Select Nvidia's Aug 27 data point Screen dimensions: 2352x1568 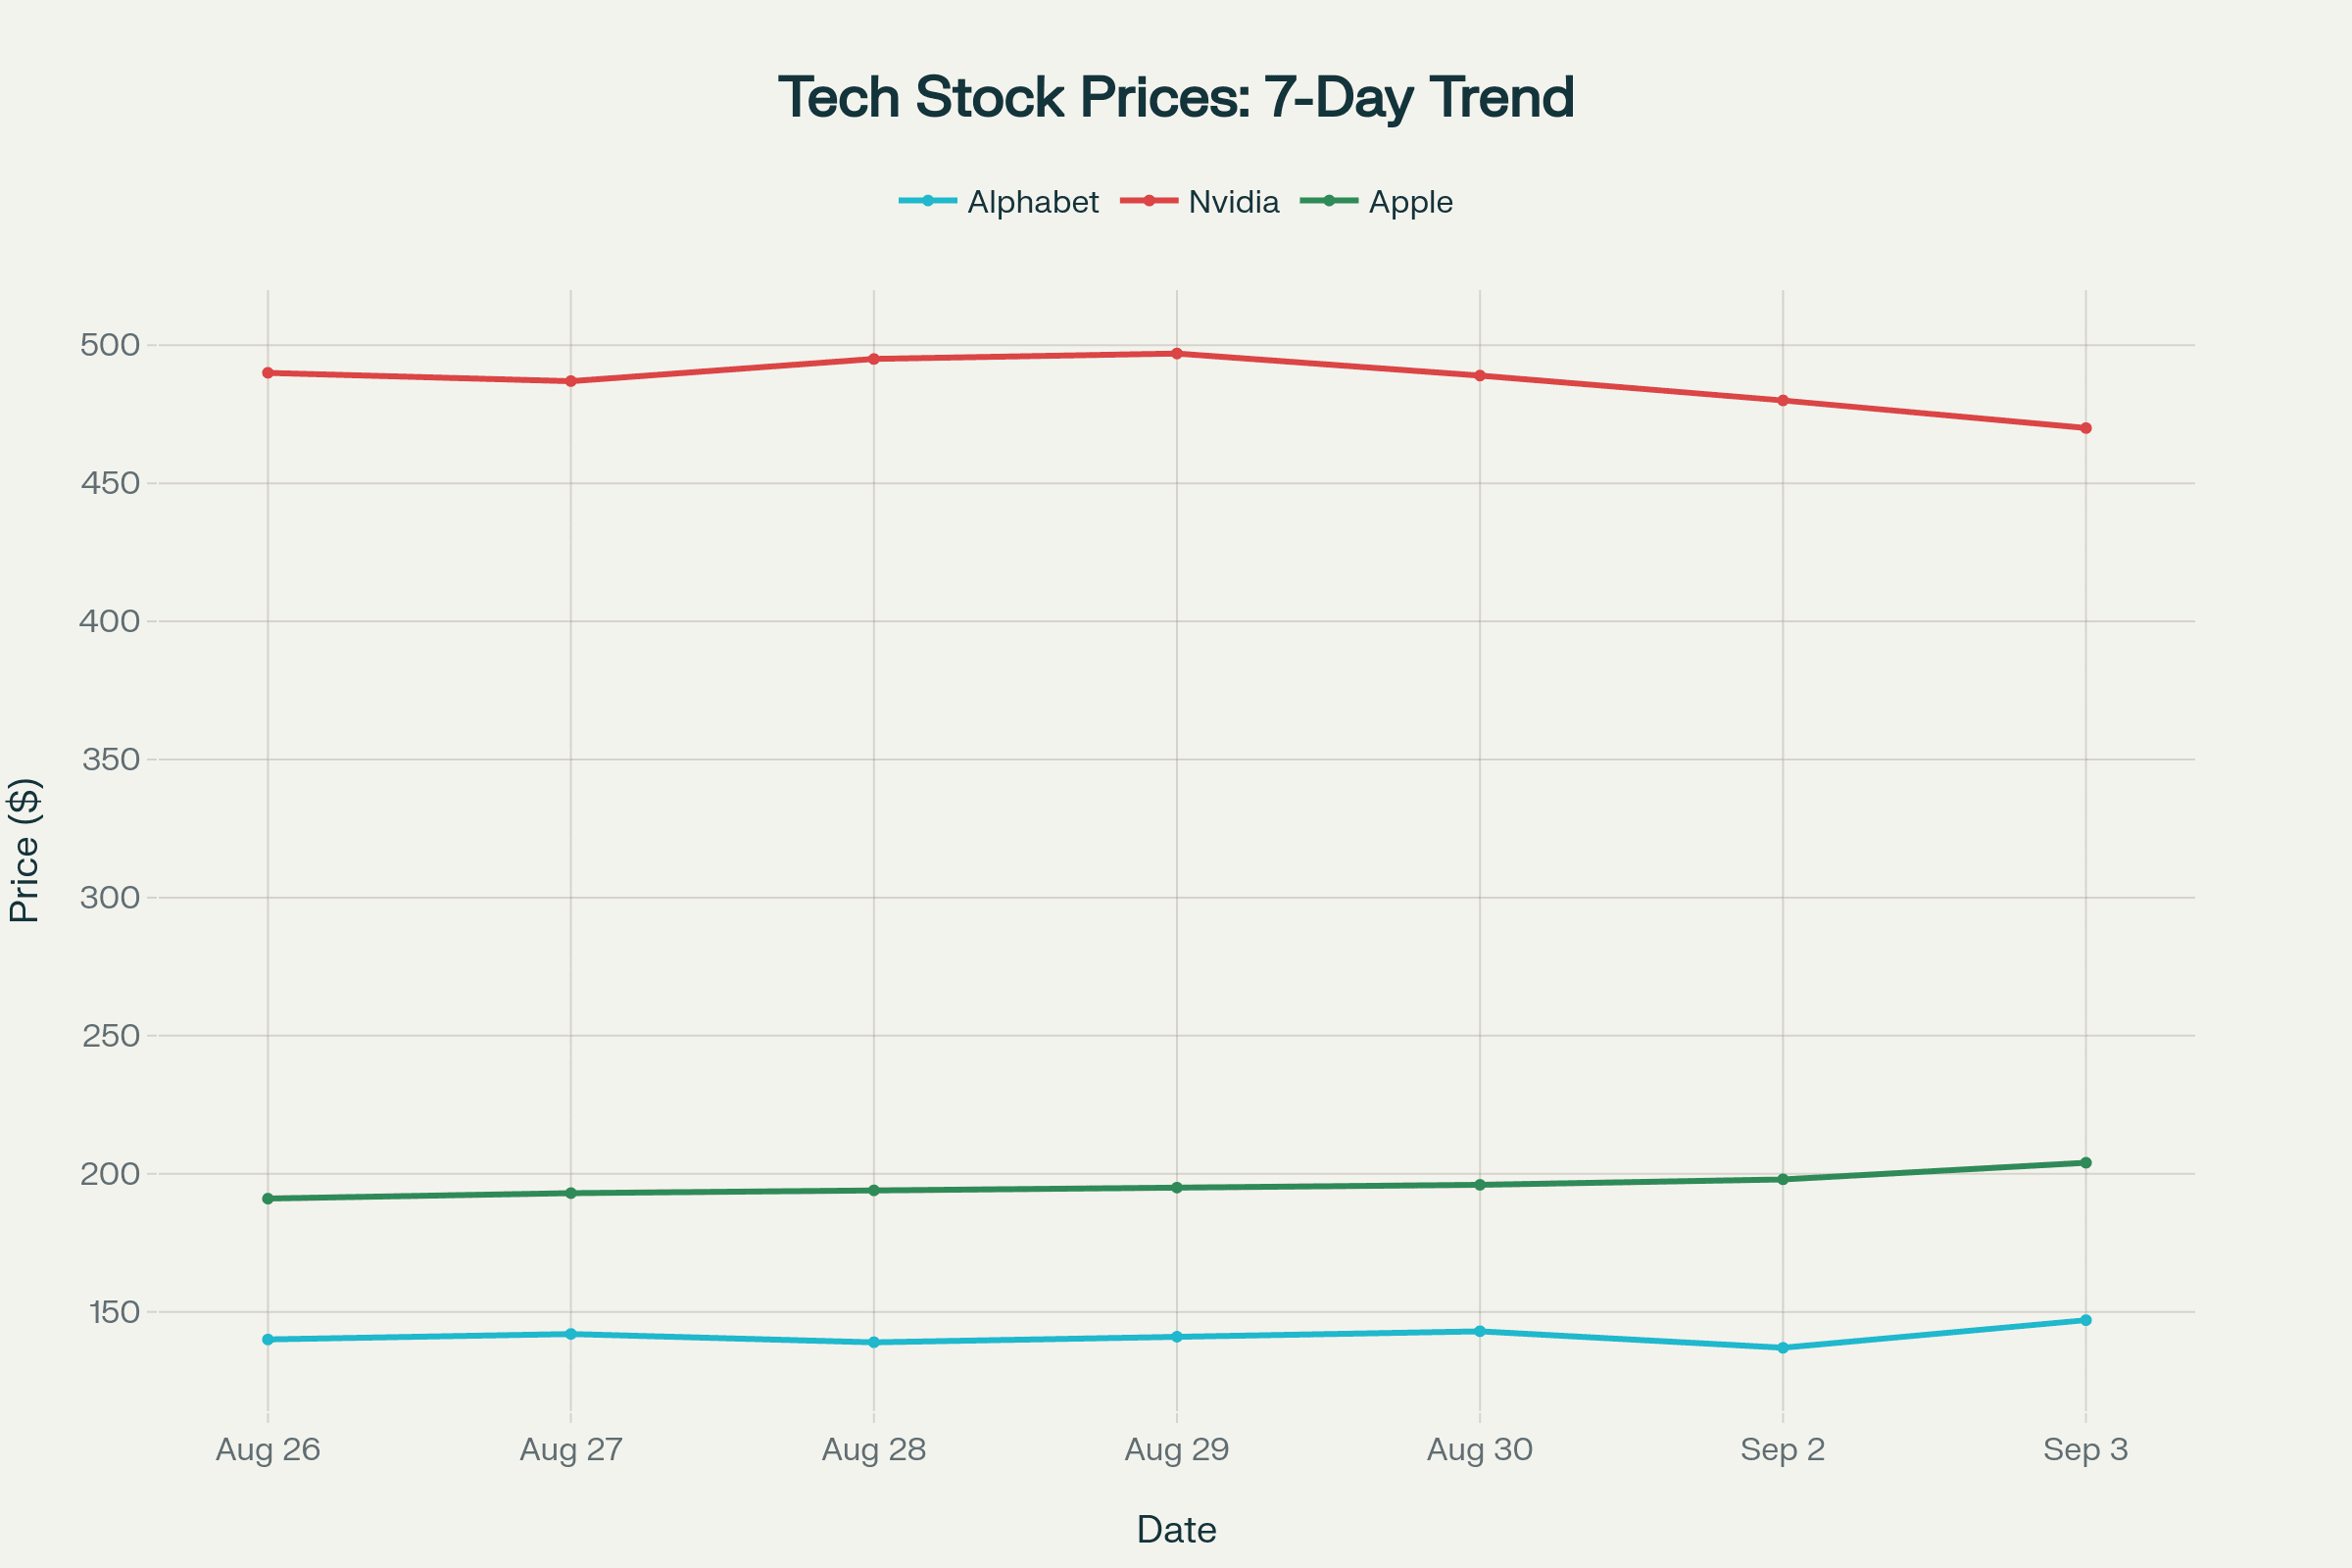tap(571, 381)
